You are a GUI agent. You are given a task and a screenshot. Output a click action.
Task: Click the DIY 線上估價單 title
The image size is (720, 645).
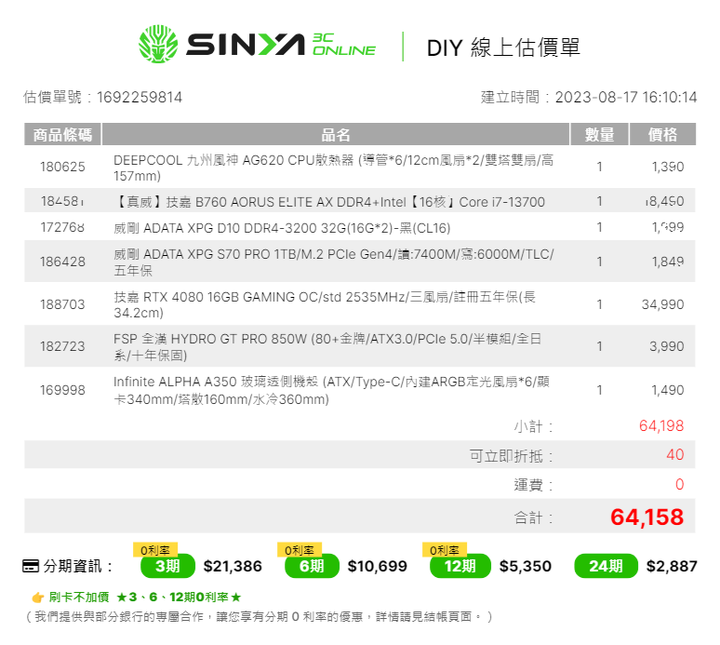503,48
